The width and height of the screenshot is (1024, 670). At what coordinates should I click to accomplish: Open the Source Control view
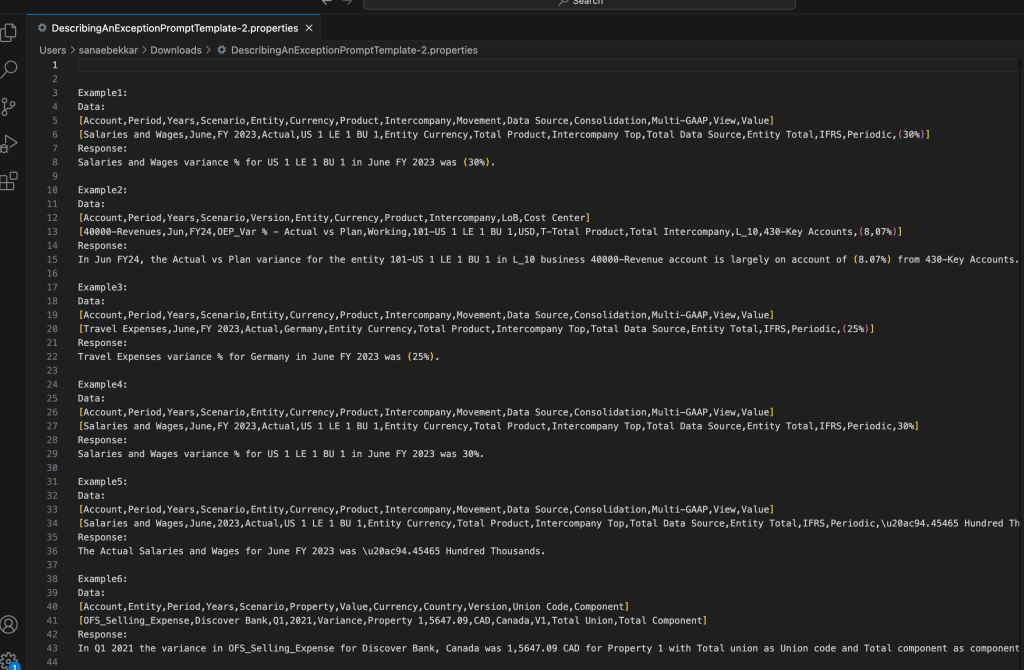click(10, 106)
